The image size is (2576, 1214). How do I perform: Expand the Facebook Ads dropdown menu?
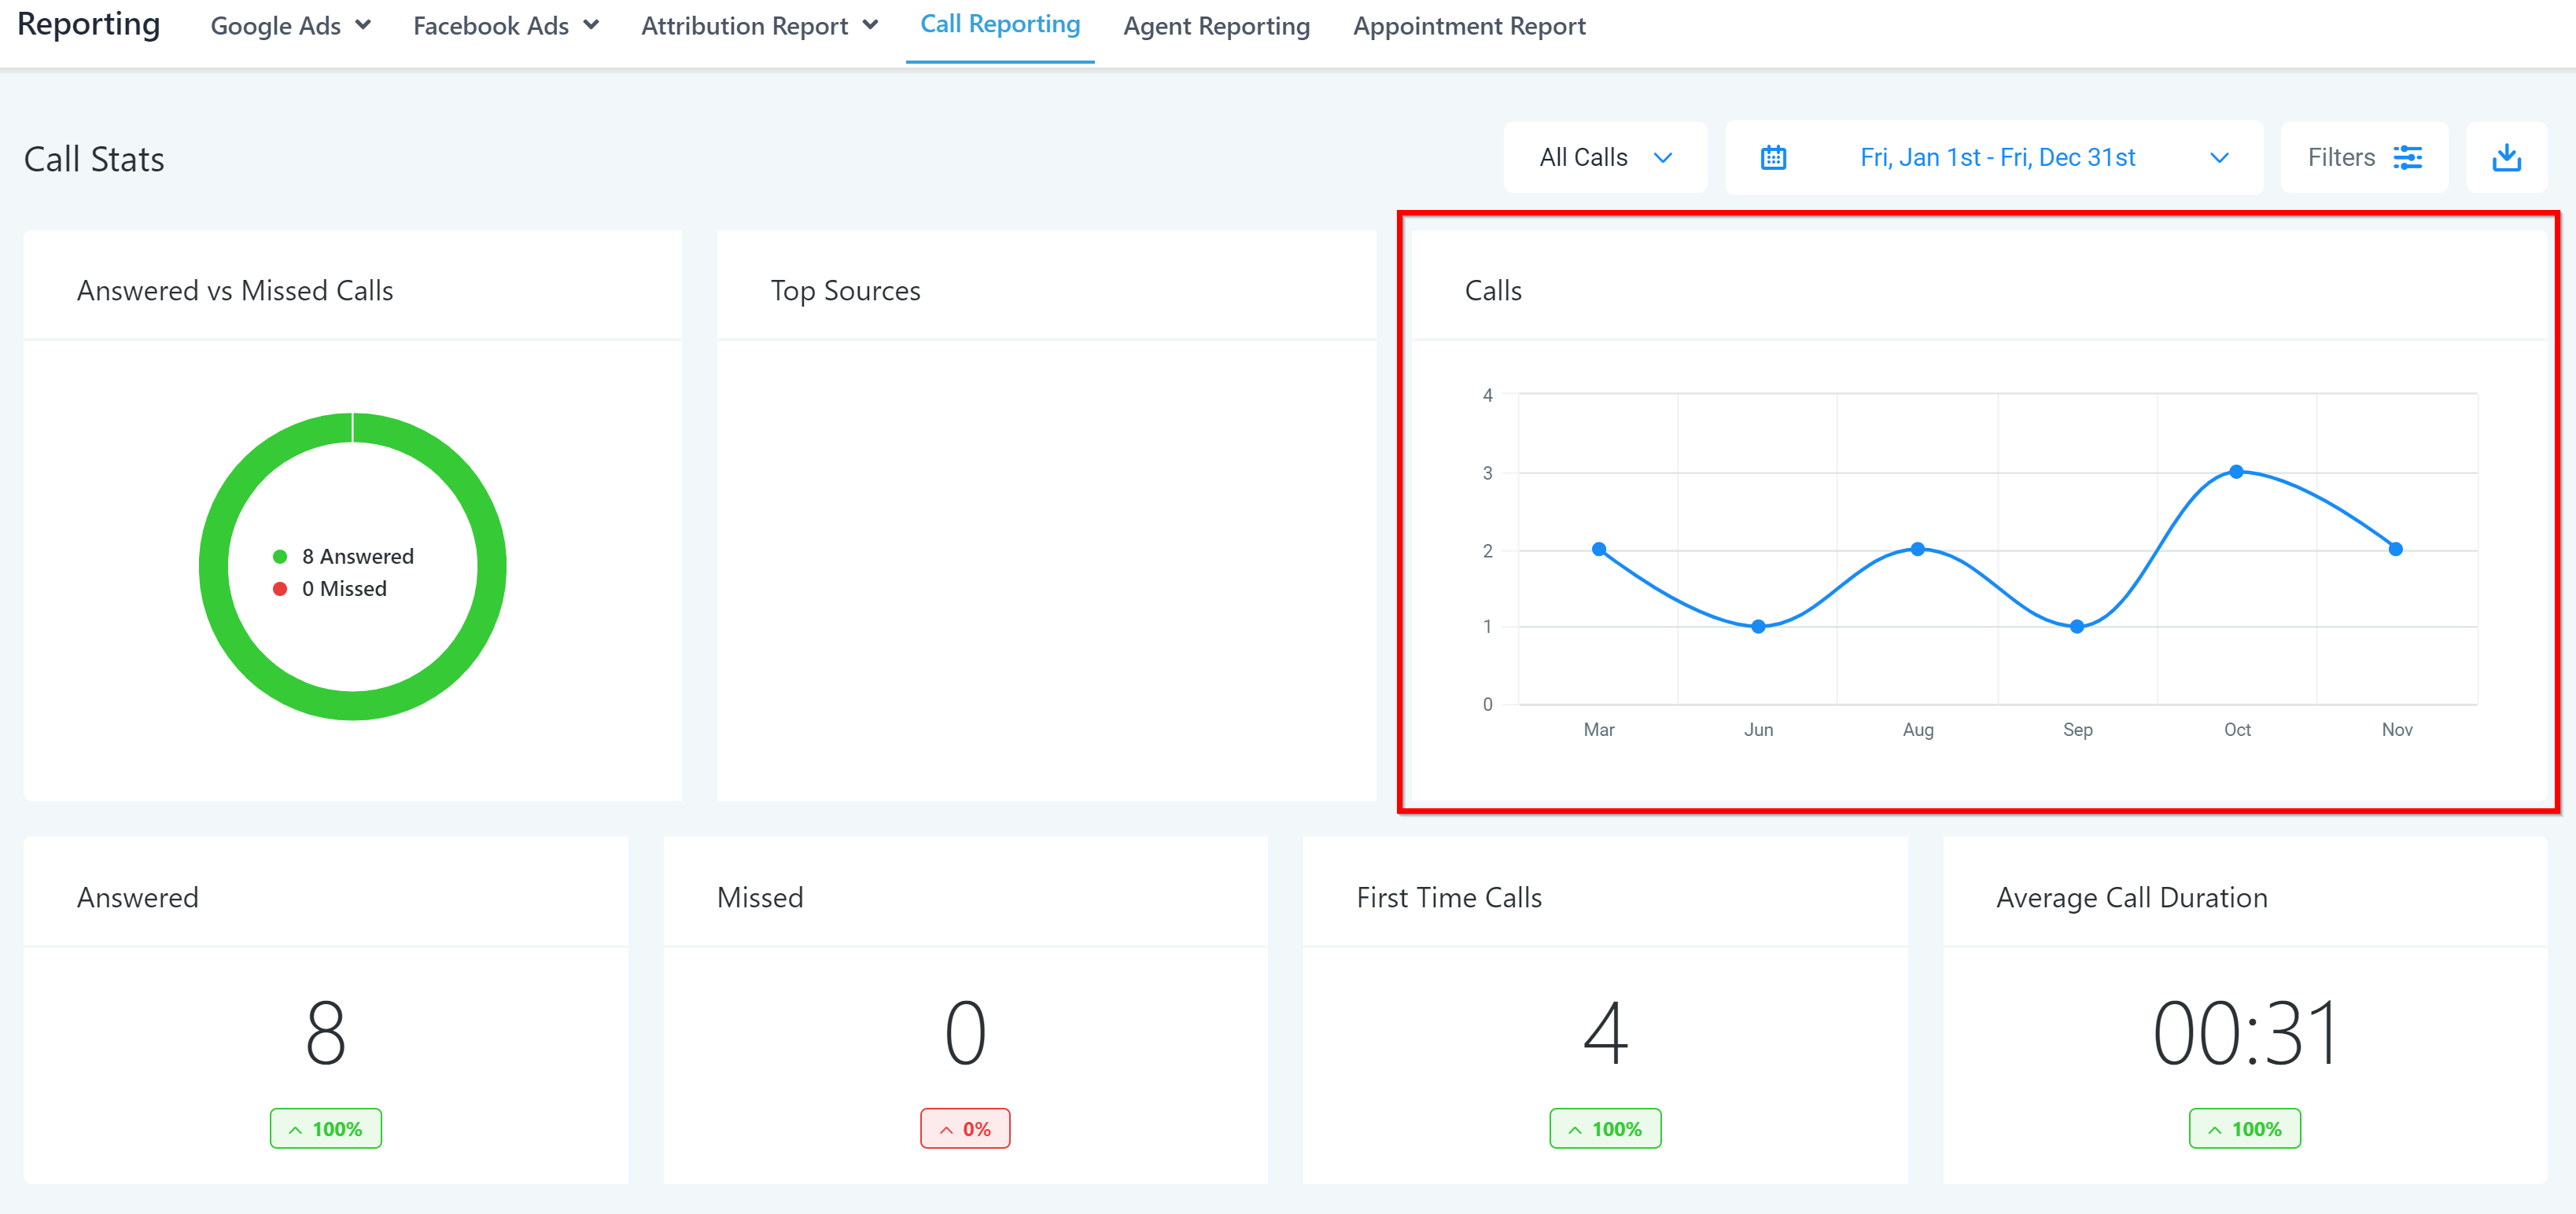pyautogui.click(x=506, y=26)
